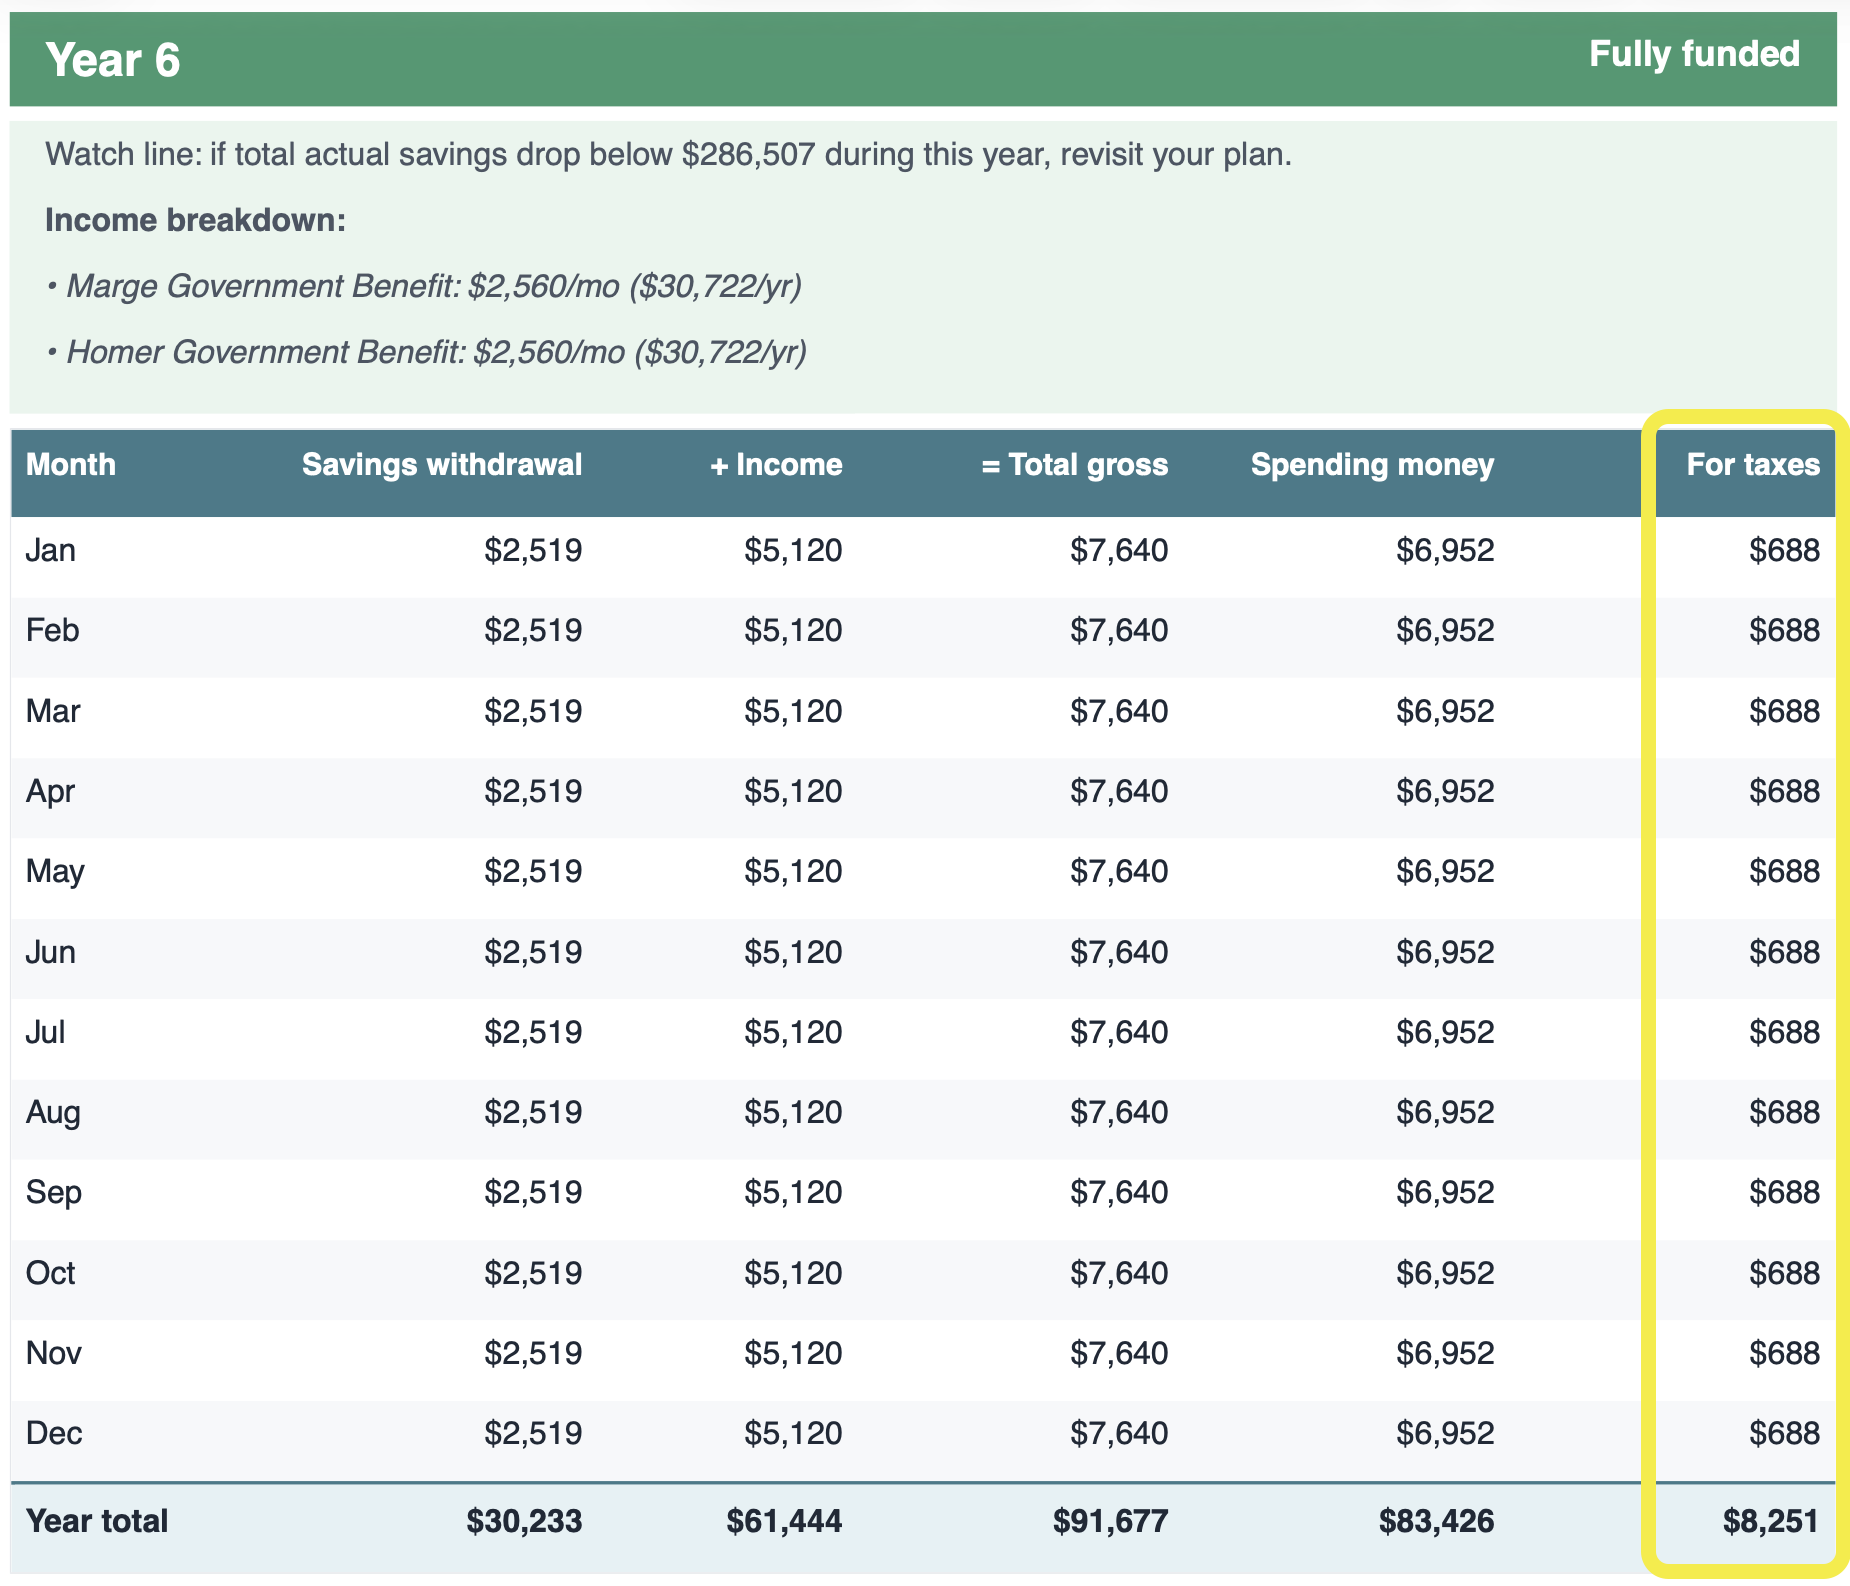Click Jan savings withdrawal $2,519
Viewport: 1850px width, 1586px height.
pyautogui.click(x=533, y=551)
